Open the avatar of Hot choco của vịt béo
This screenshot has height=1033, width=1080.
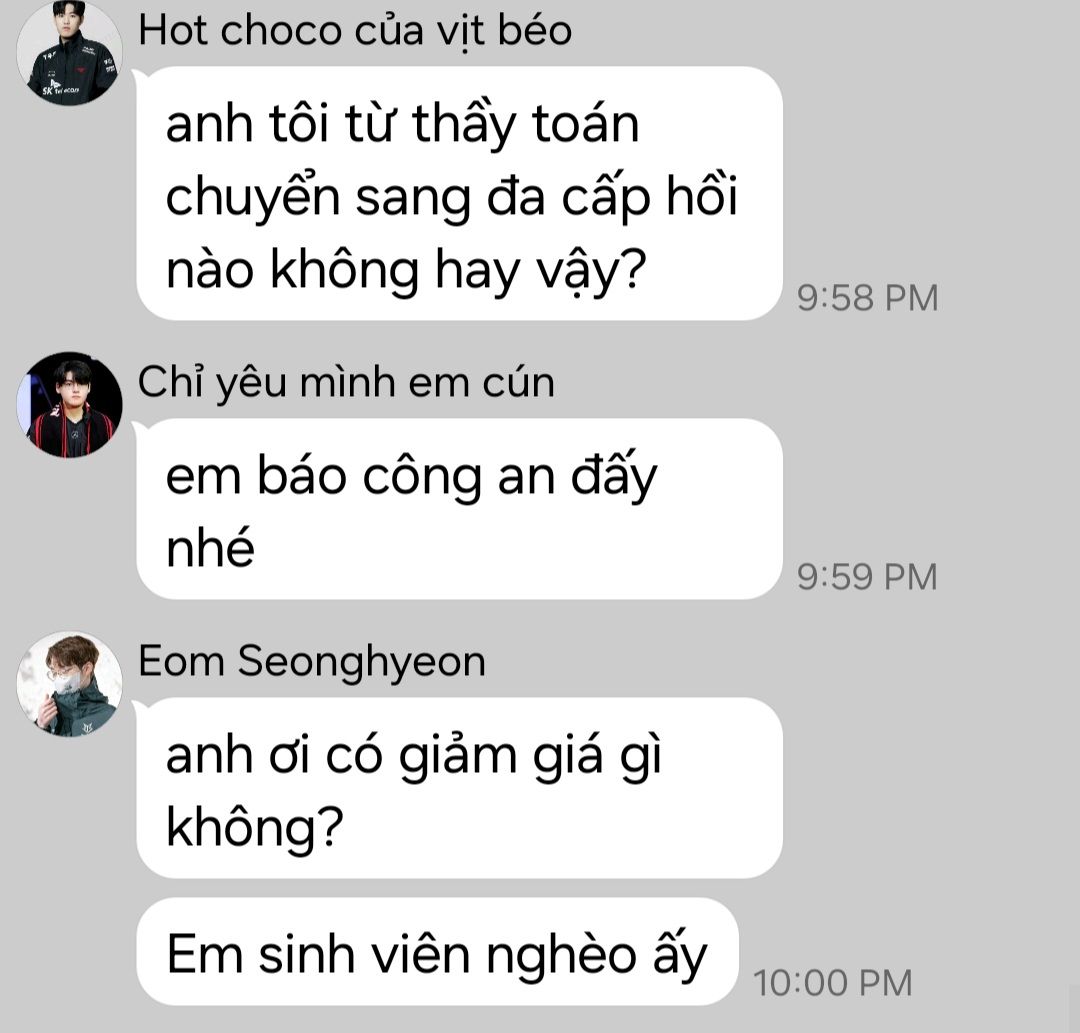click(x=69, y=53)
